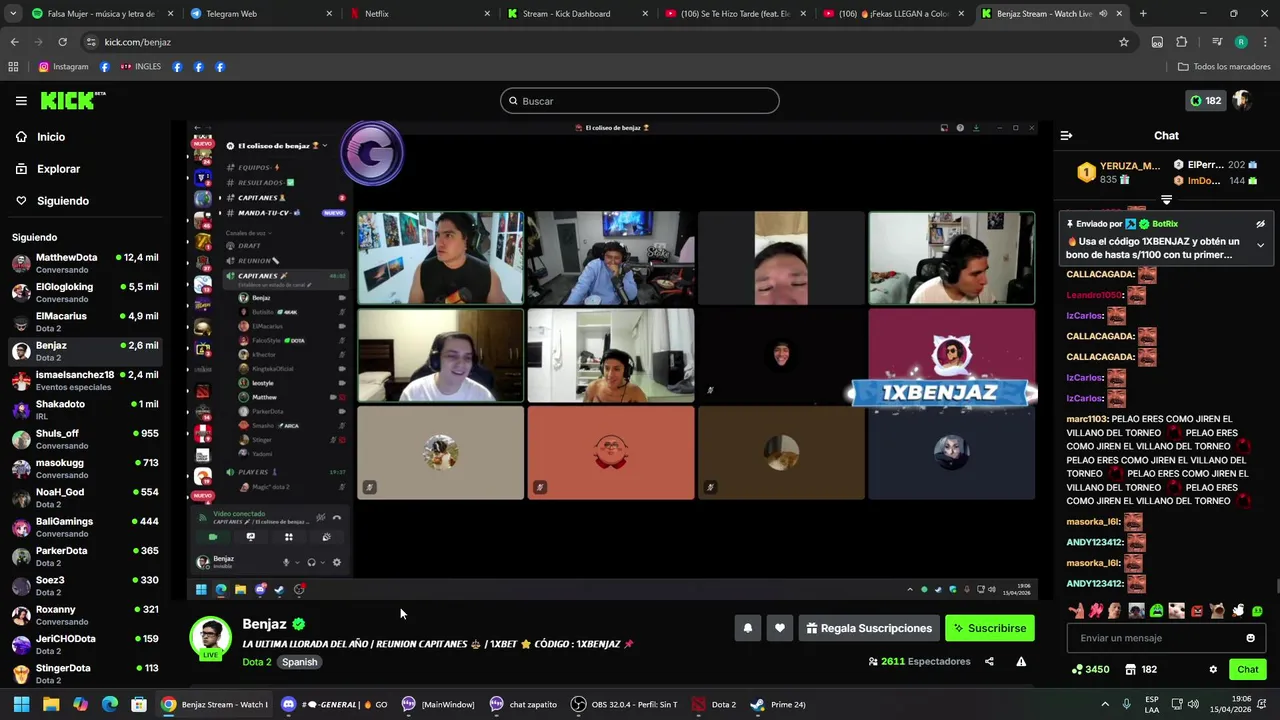Image resolution: width=1280 pixels, height=720 pixels.
Task: Open Chrome media controls icon
Action: coord(1217,42)
